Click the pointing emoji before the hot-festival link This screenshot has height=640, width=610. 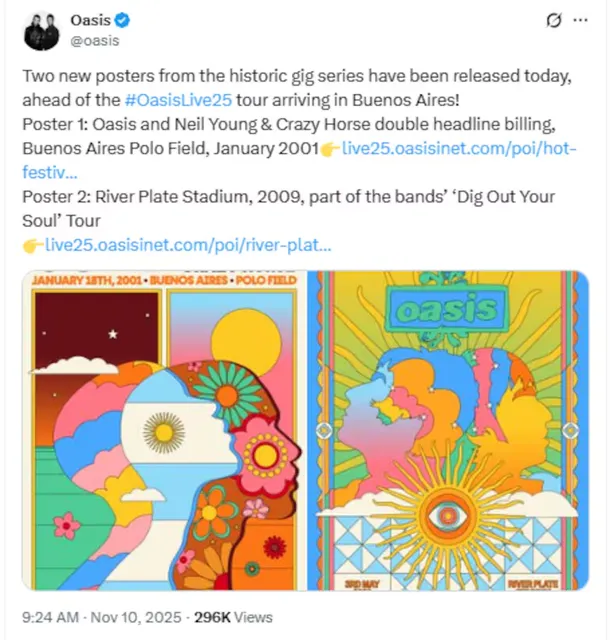pyautogui.click(x=330, y=149)
